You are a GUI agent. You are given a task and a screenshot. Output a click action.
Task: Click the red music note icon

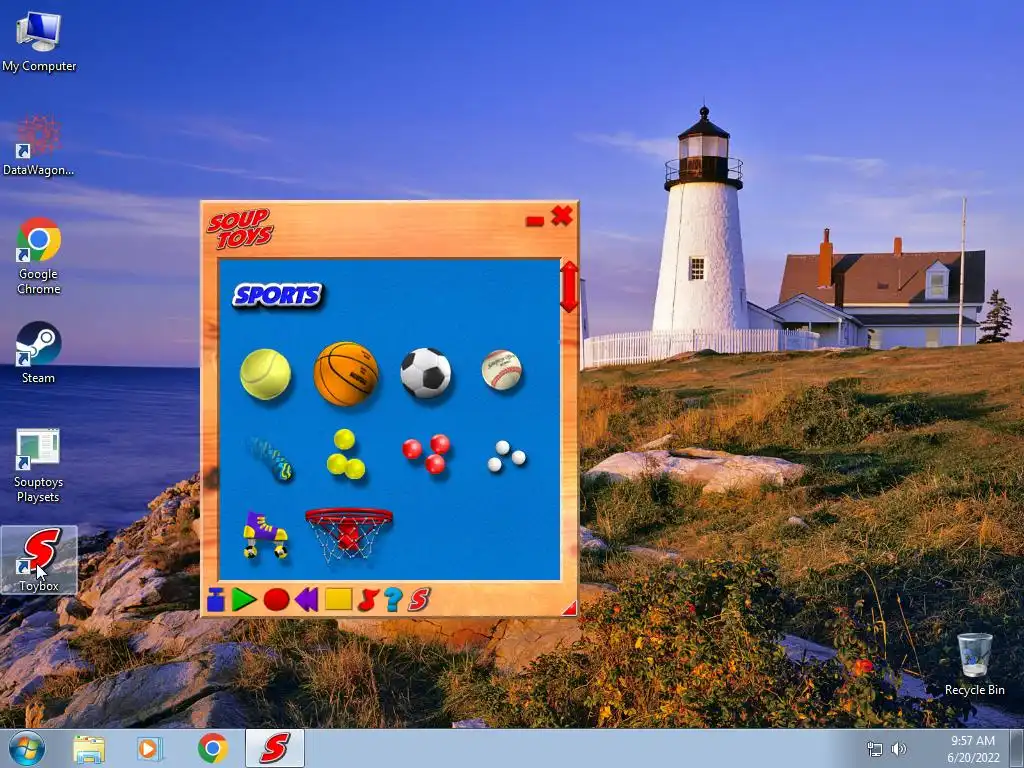[x=368, y=600]
